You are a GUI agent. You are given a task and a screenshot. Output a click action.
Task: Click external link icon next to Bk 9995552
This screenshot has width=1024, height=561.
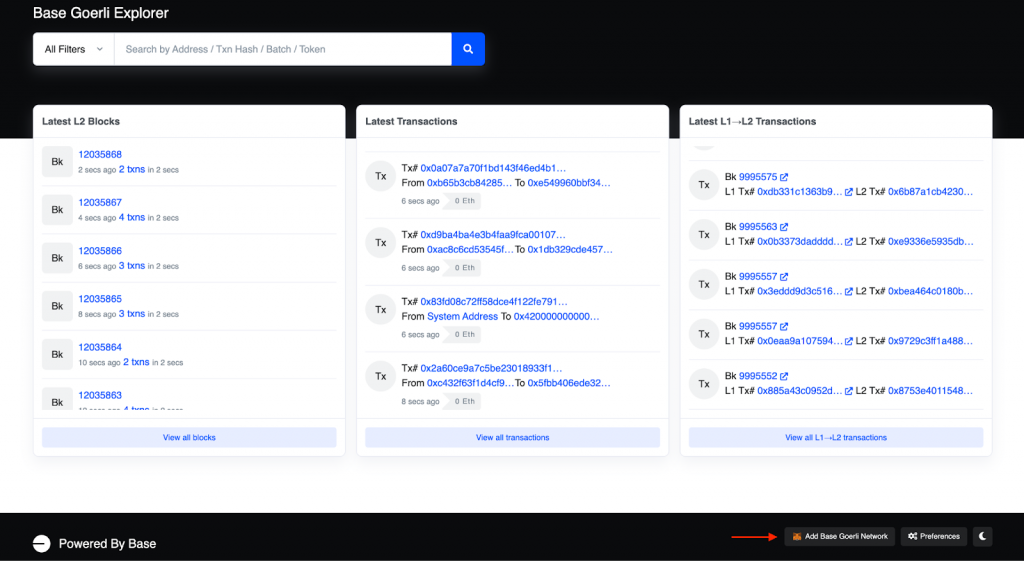[784, 376]
